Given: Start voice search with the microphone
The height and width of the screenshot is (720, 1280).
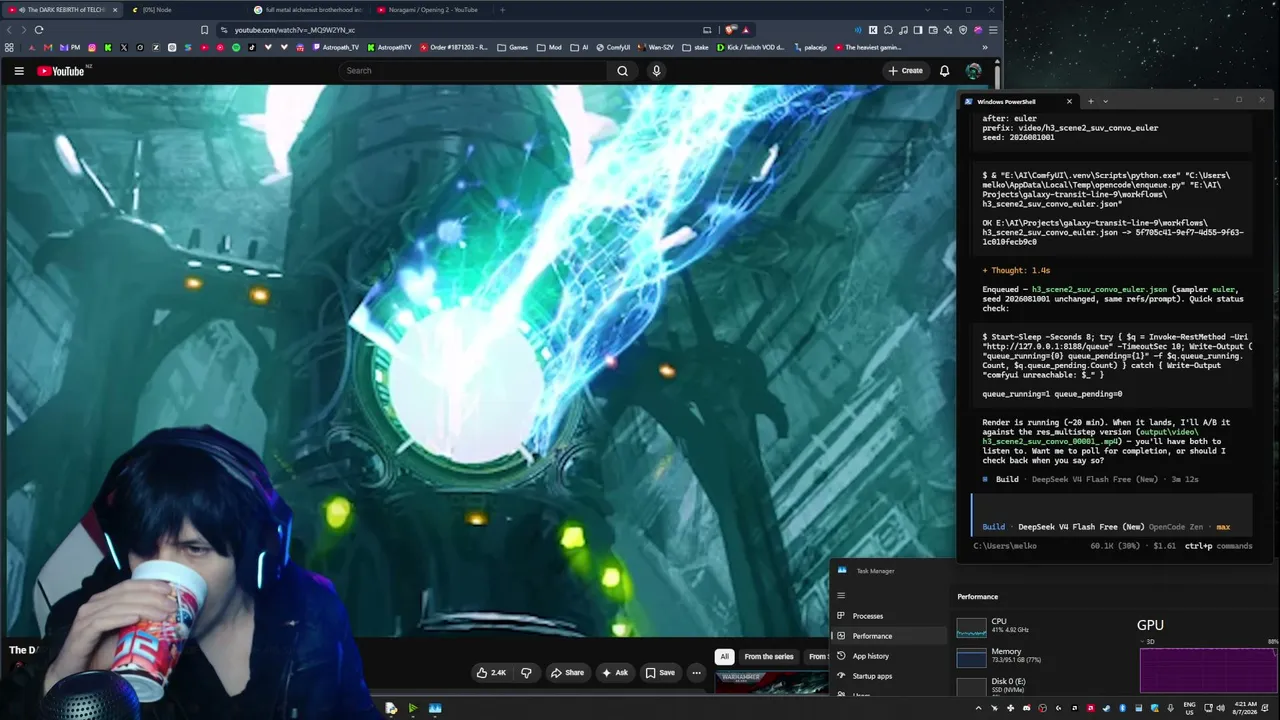Looking at the screenshot, I should coord(656,71).
